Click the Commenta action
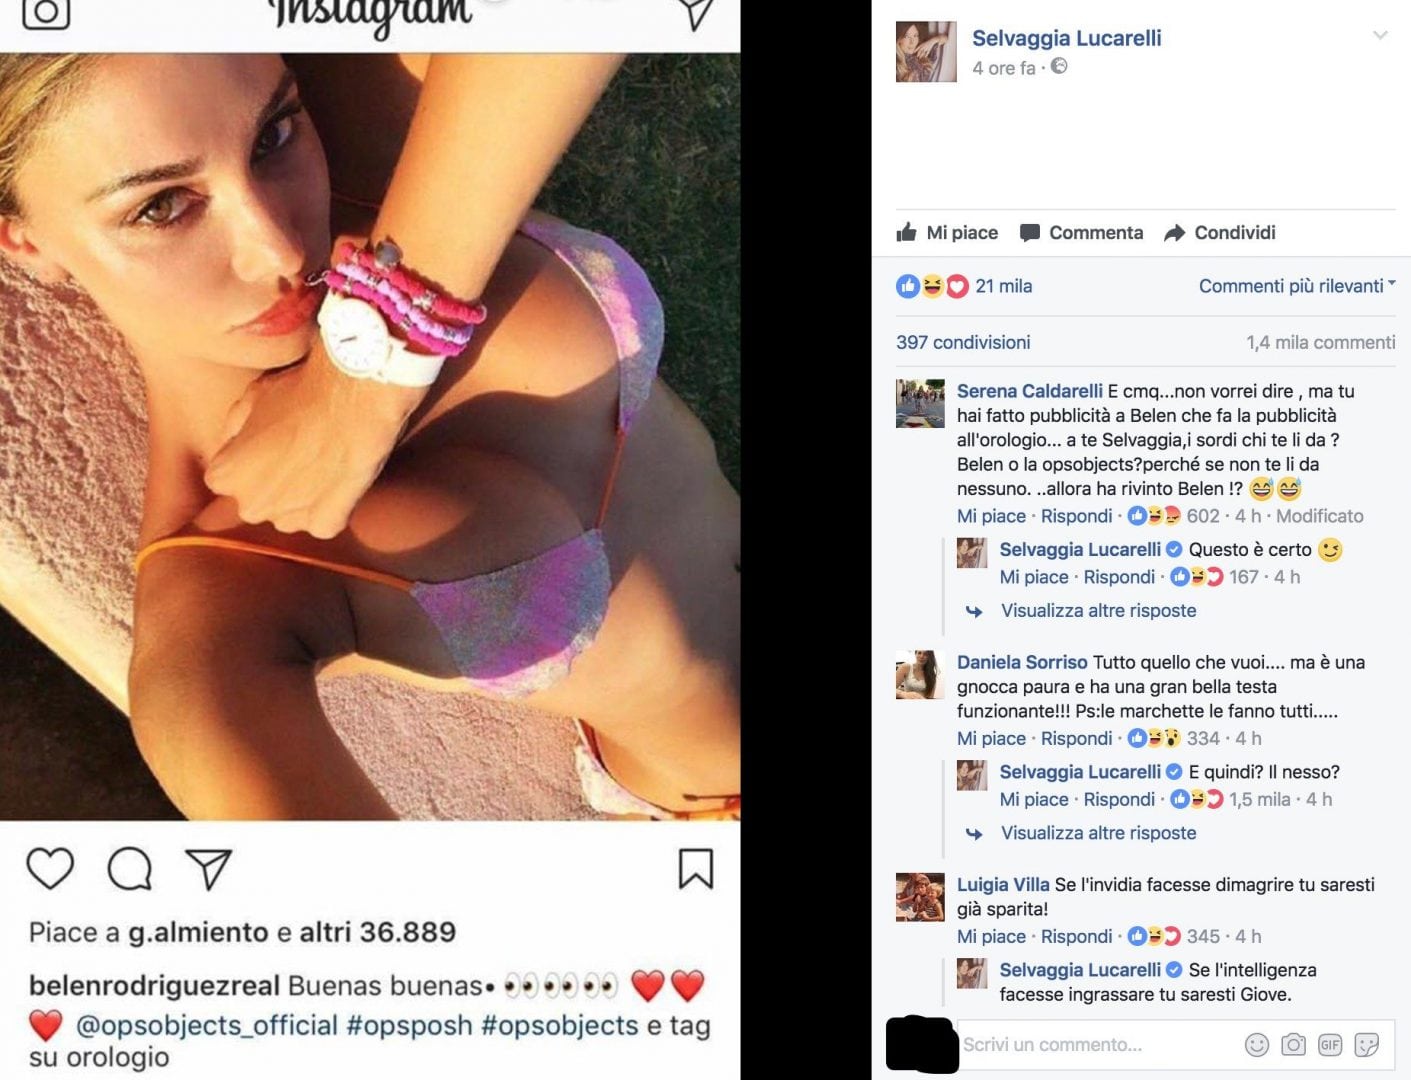The image size is (1411, 1080). 1081,232
